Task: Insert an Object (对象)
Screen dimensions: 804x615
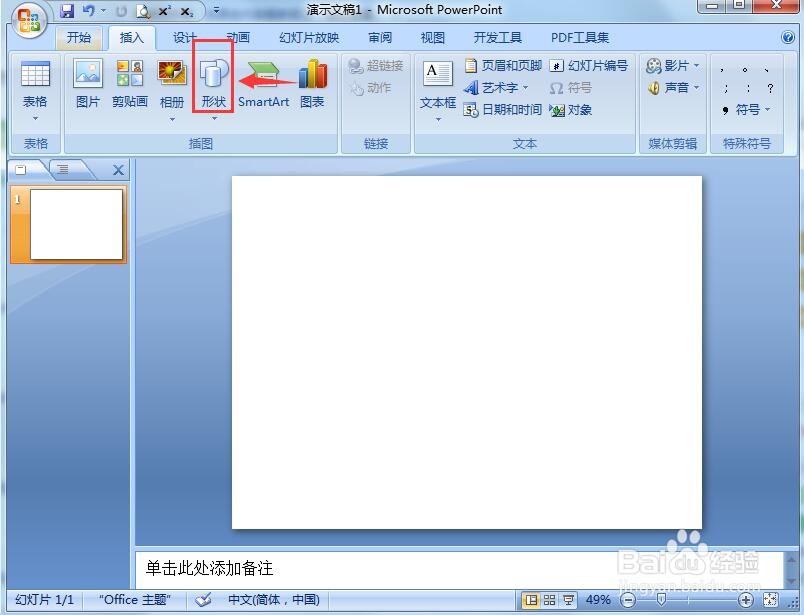Action: click(x=571, y=110)
